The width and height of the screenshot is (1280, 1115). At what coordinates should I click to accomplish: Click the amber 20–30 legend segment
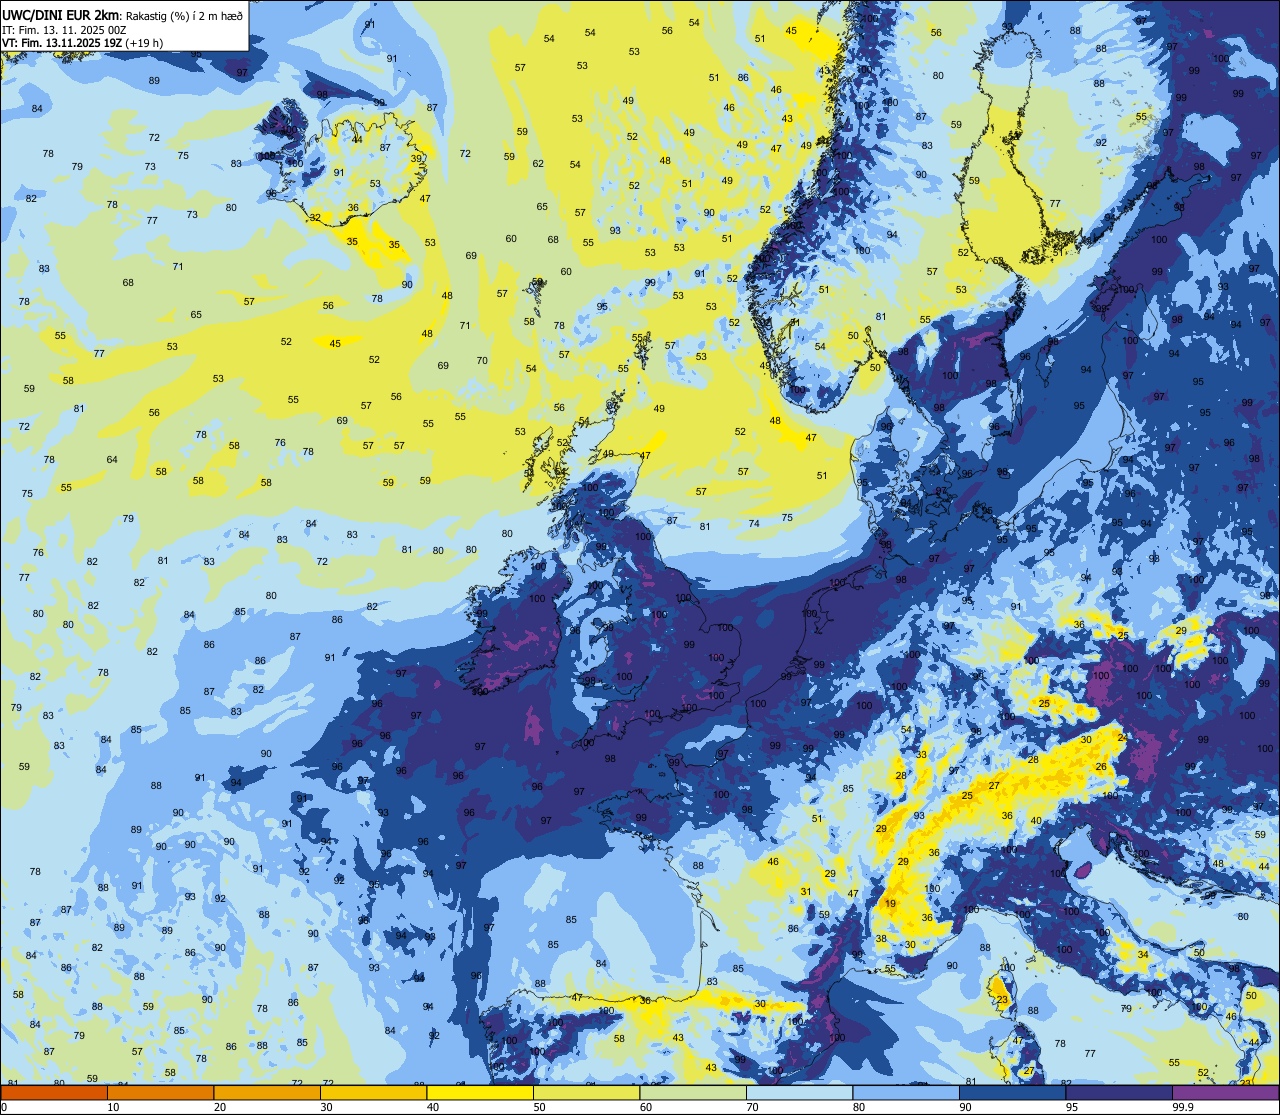click(x=267, y=1092)
